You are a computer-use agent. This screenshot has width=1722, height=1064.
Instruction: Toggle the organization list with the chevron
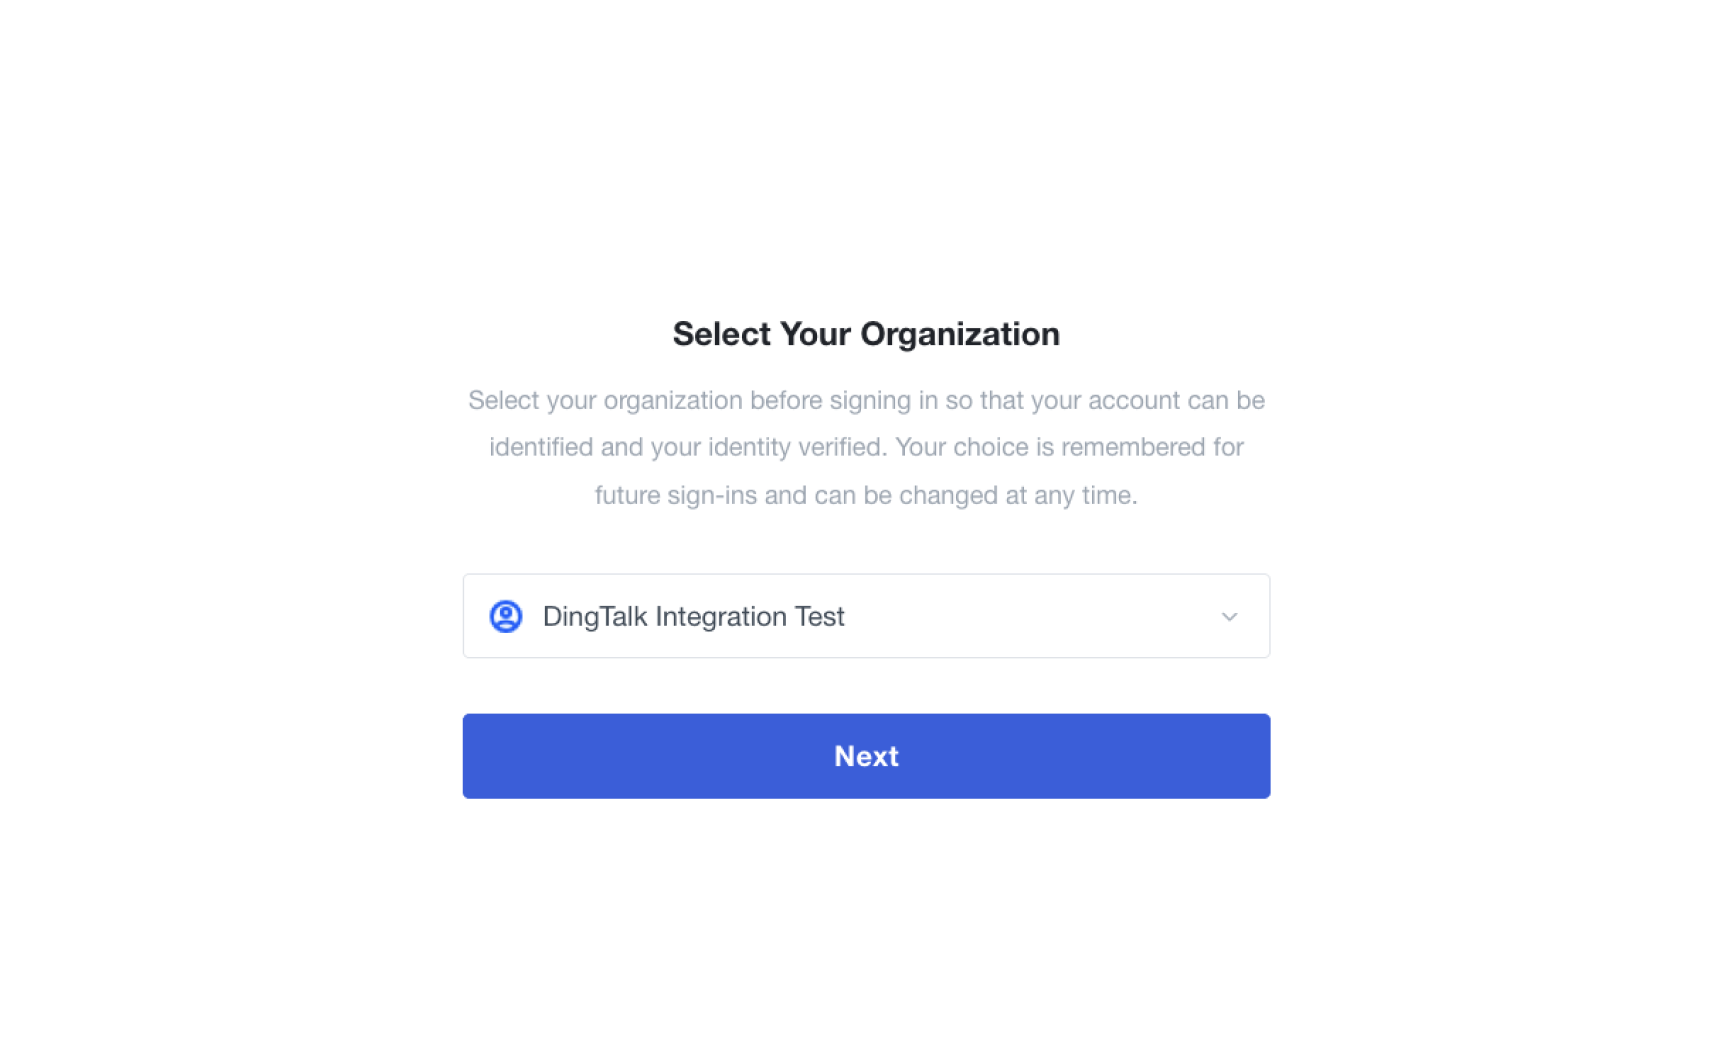[1229, 617]
